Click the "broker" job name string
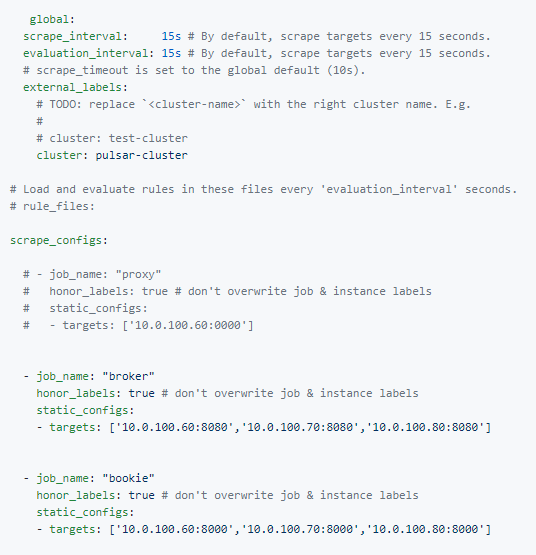 click(128, 376)
